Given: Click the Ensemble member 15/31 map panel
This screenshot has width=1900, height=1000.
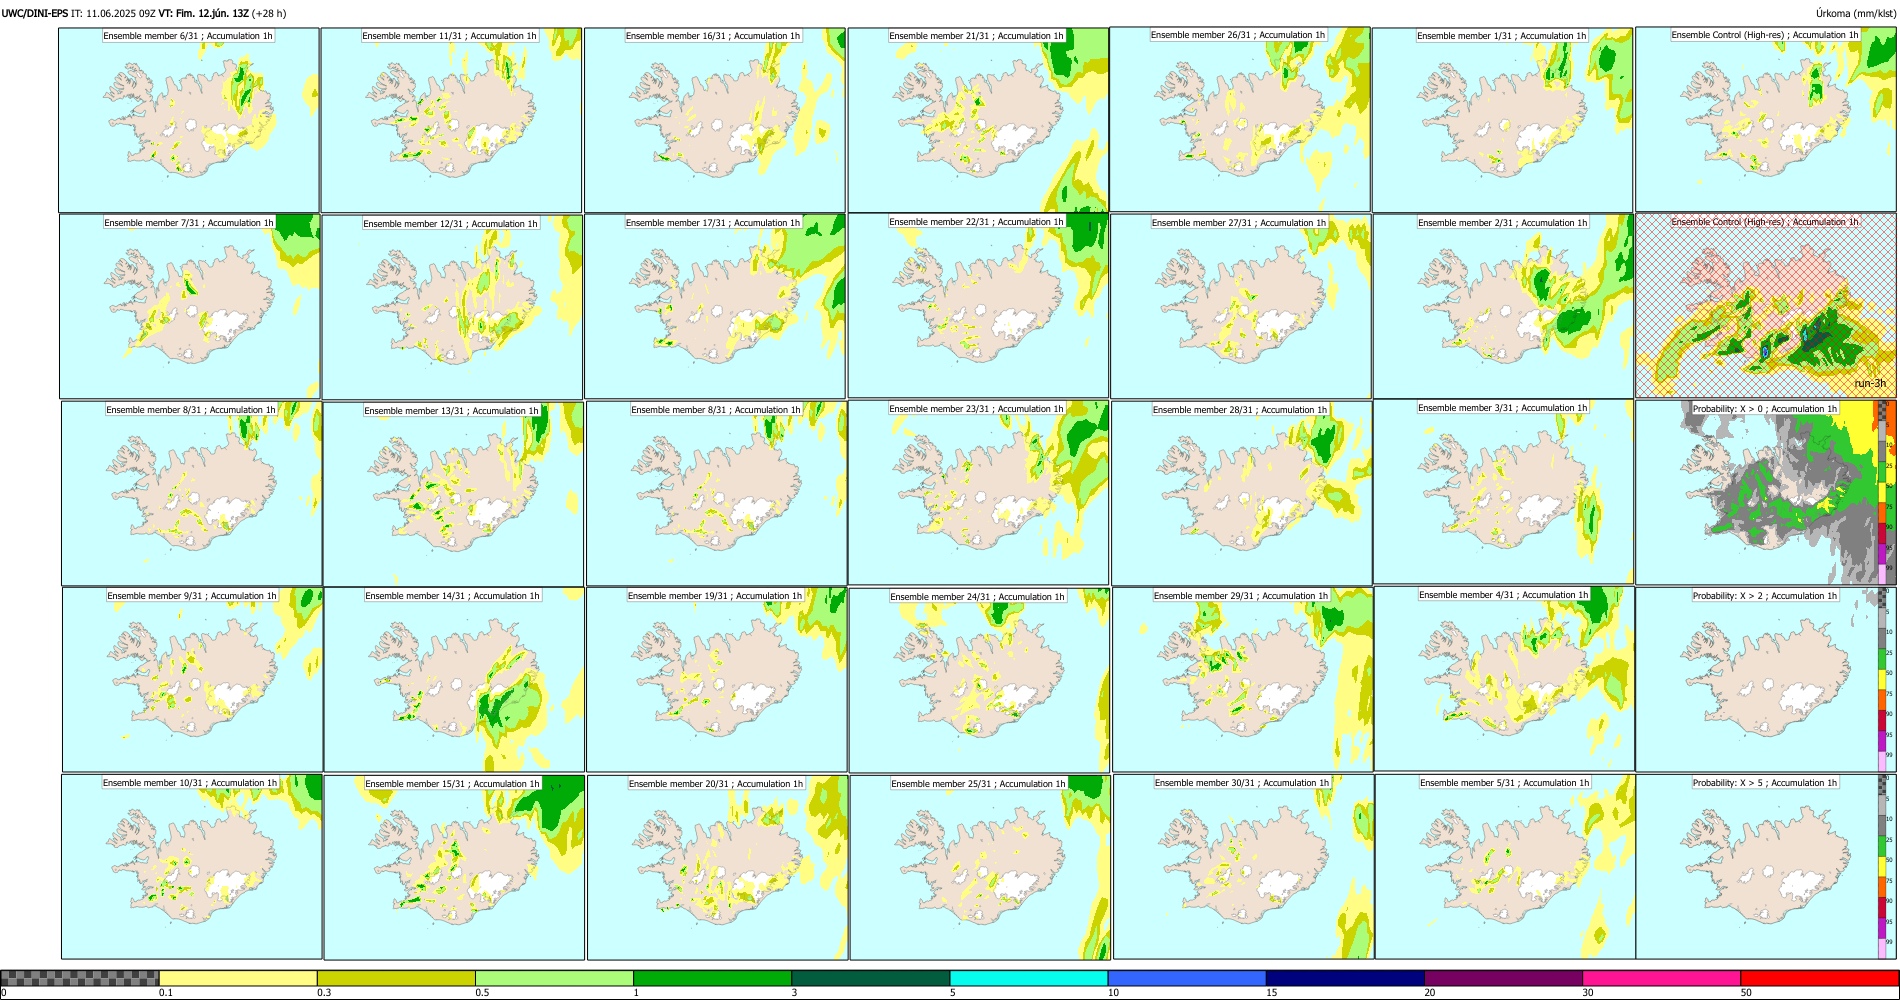Looking at the screenshot, I should [454, 868].
